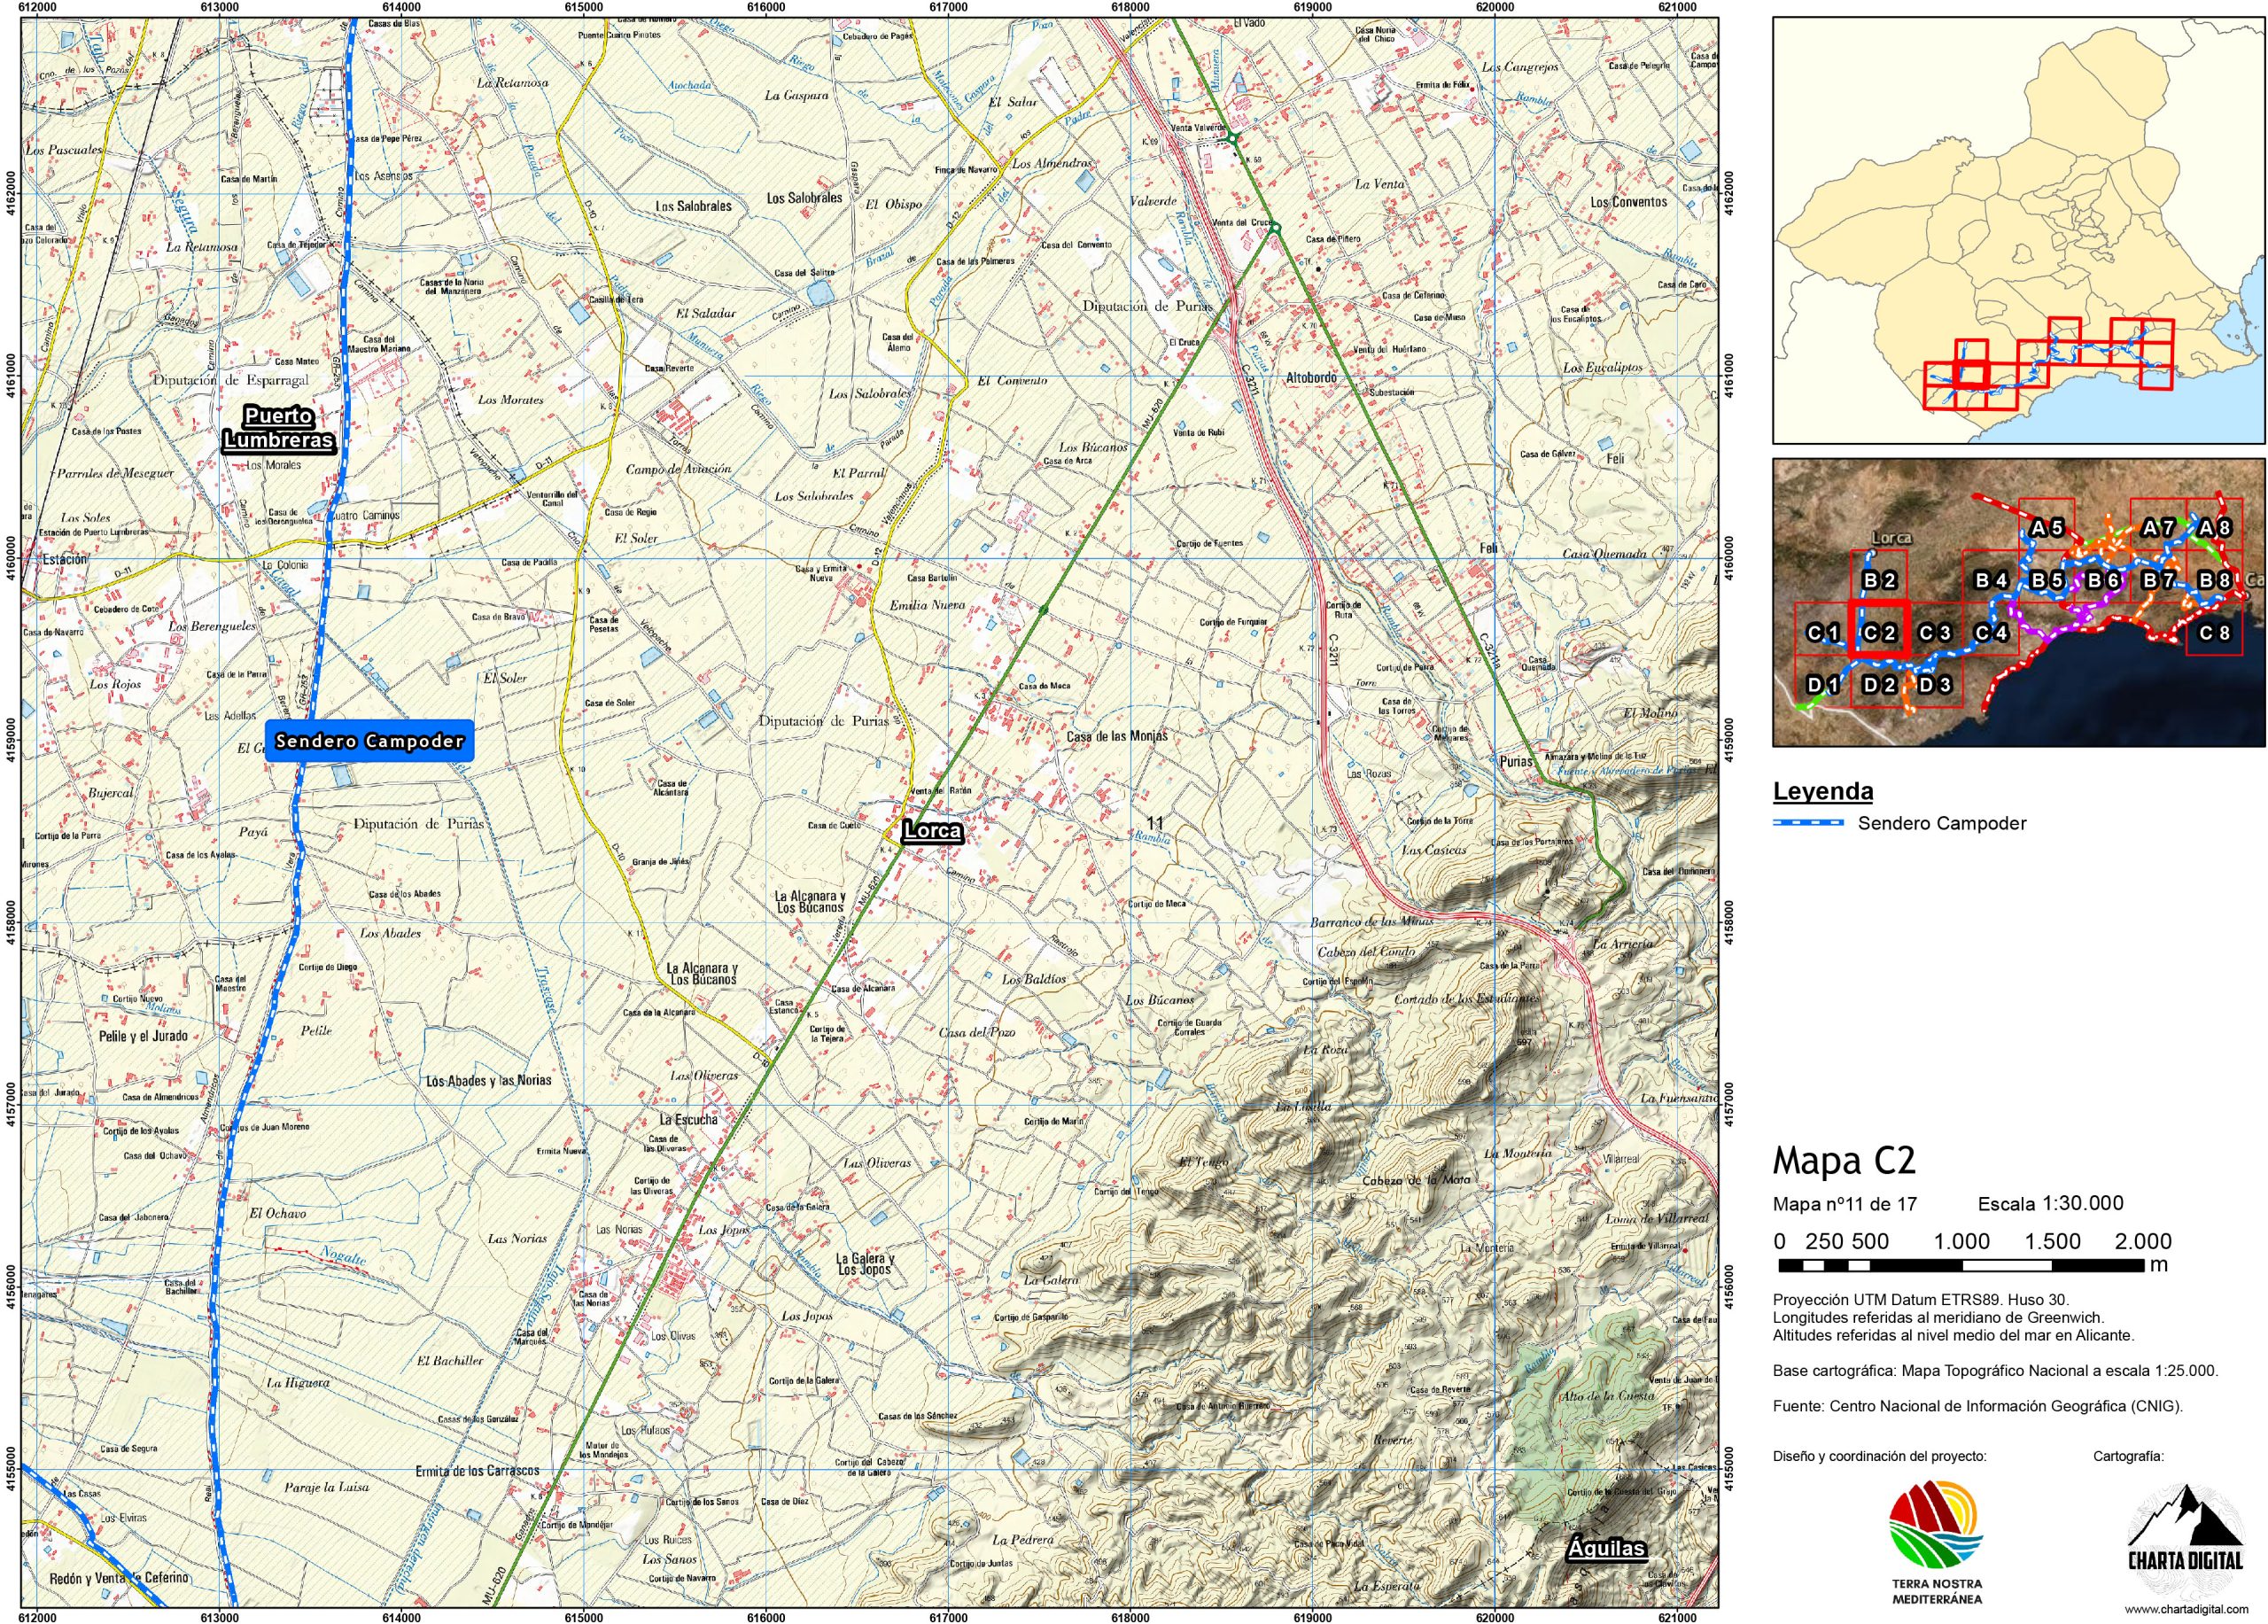The height and width of the screenshot is (1624, 2268).
Task: Click the Escala 1:30.000 text
Action: tap(2050, 1203)
